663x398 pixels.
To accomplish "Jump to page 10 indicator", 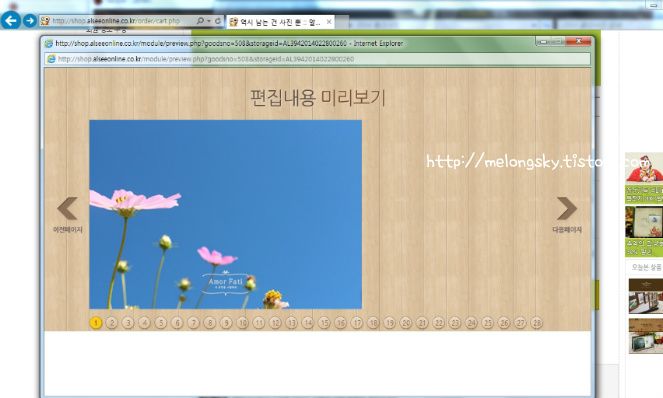I will [x=242, y=323].
